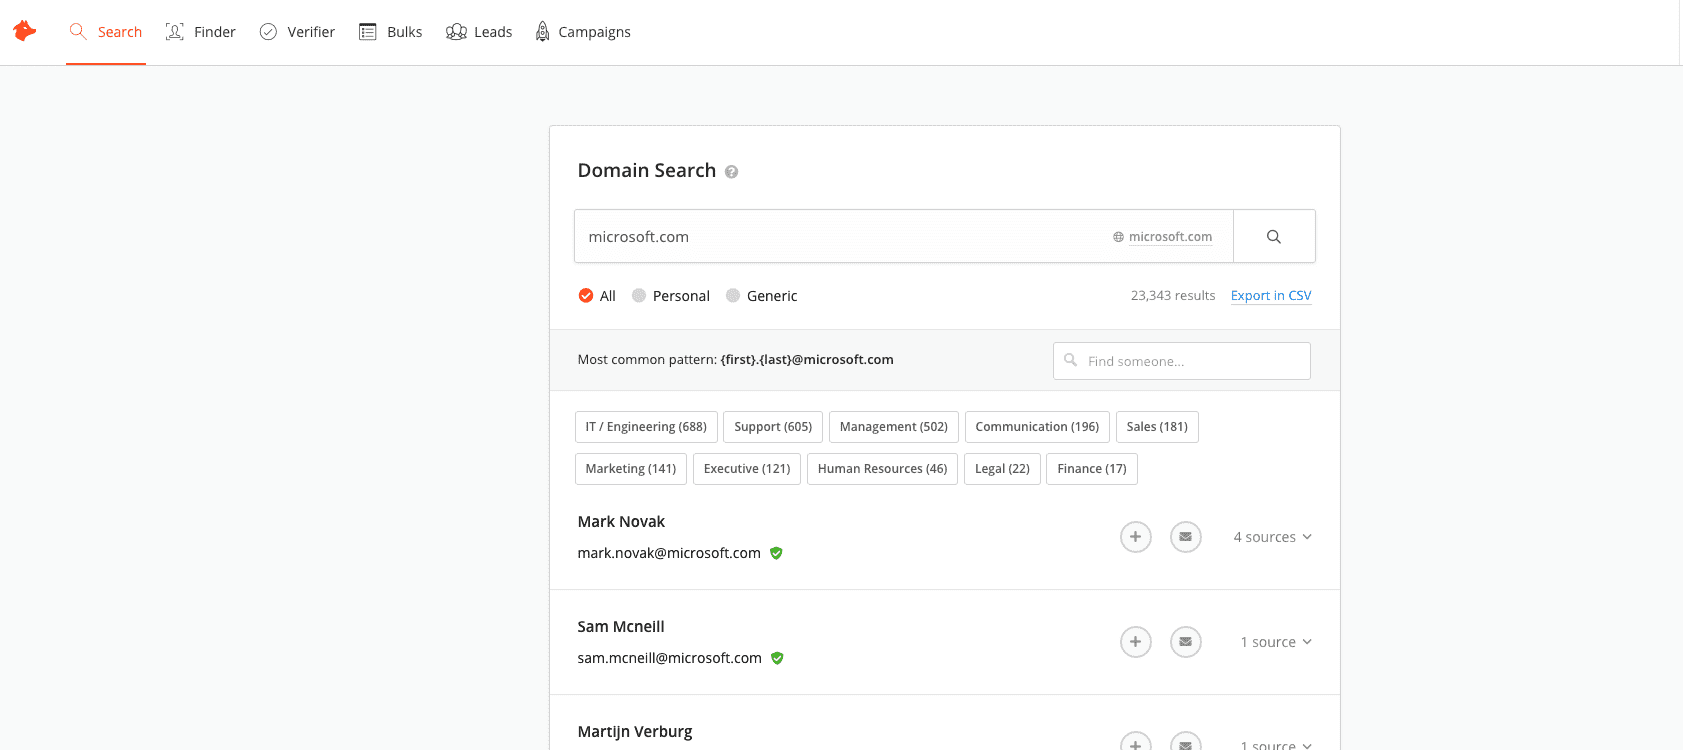This screenshot has height=750, width=1683.
Task: Filter by Sales (181)
Action: tap(1157, 427)
